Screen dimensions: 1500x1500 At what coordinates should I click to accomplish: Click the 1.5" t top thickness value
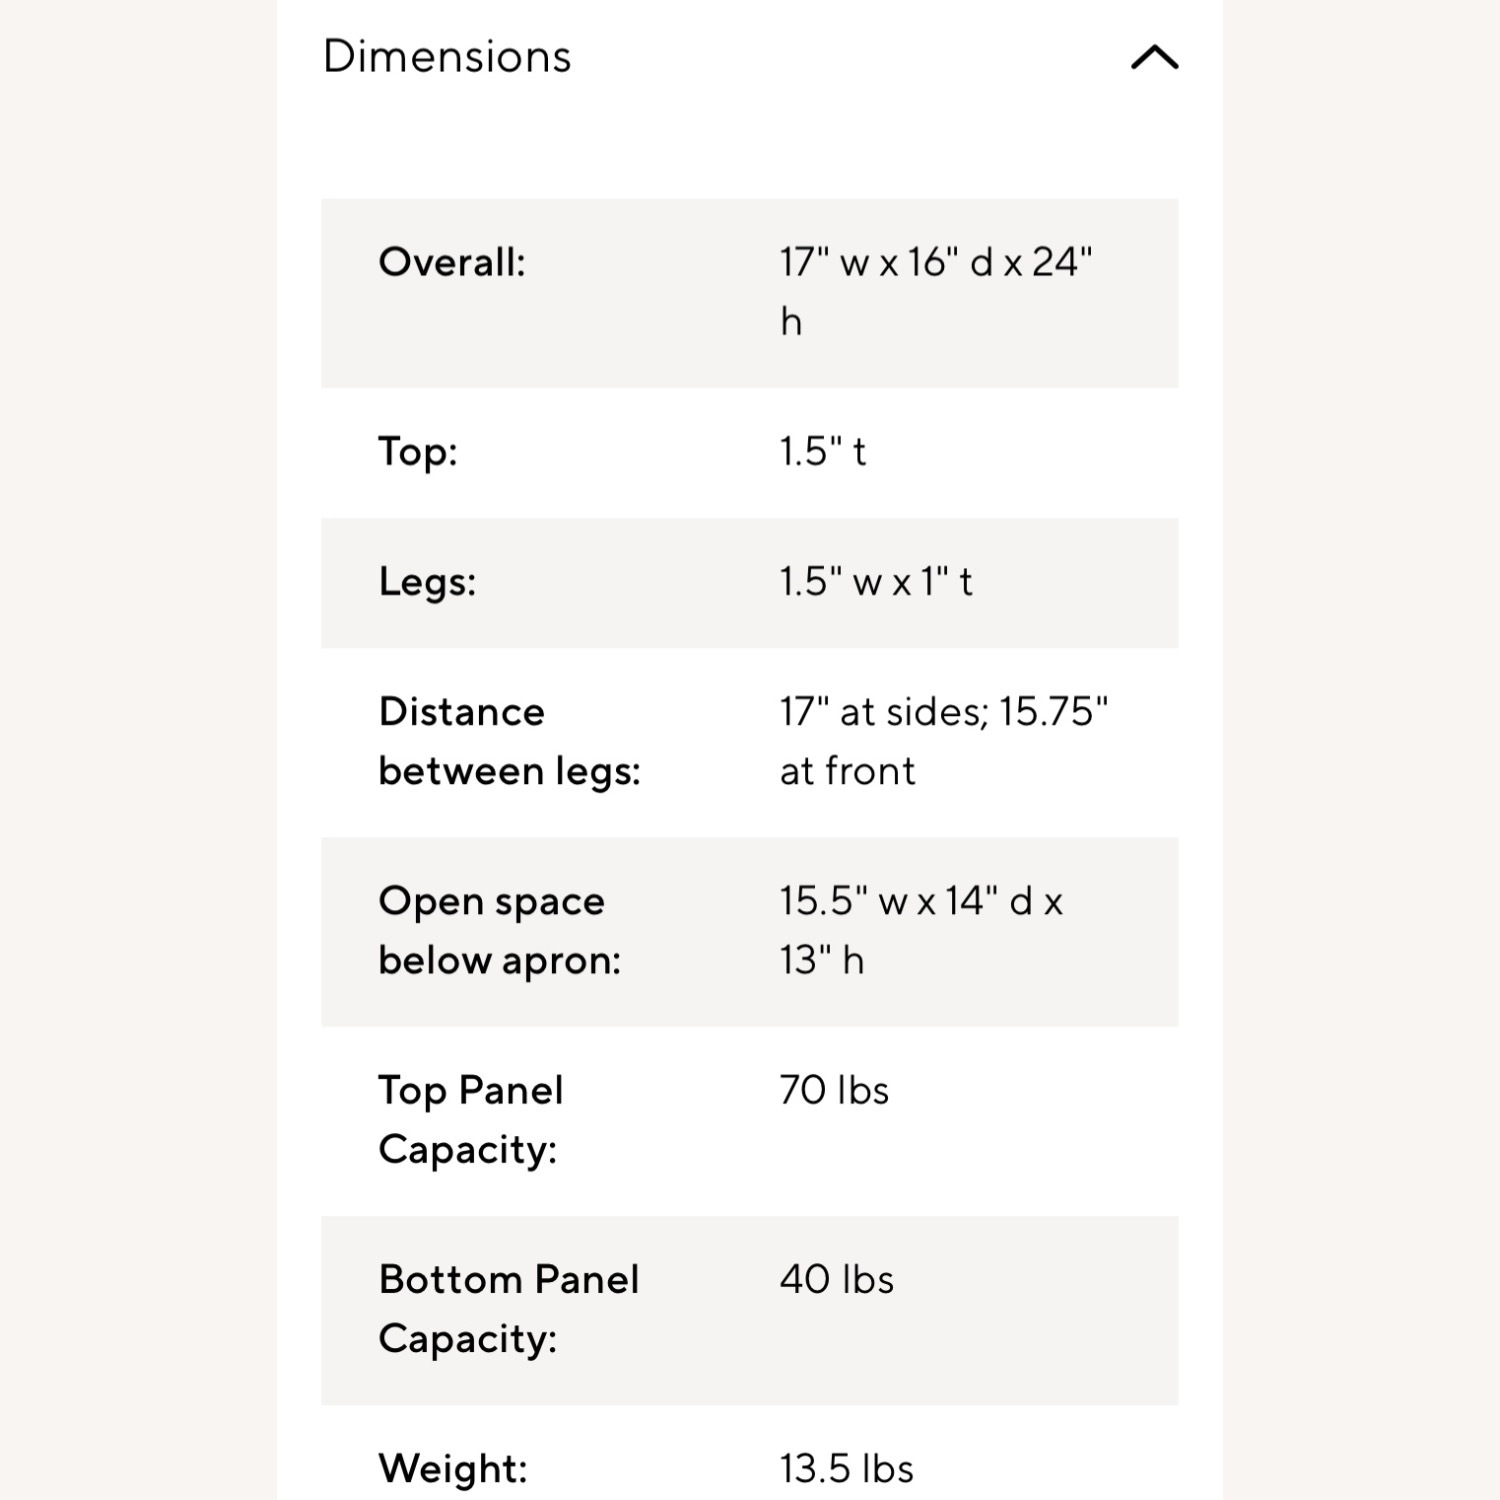coord(822,452)
